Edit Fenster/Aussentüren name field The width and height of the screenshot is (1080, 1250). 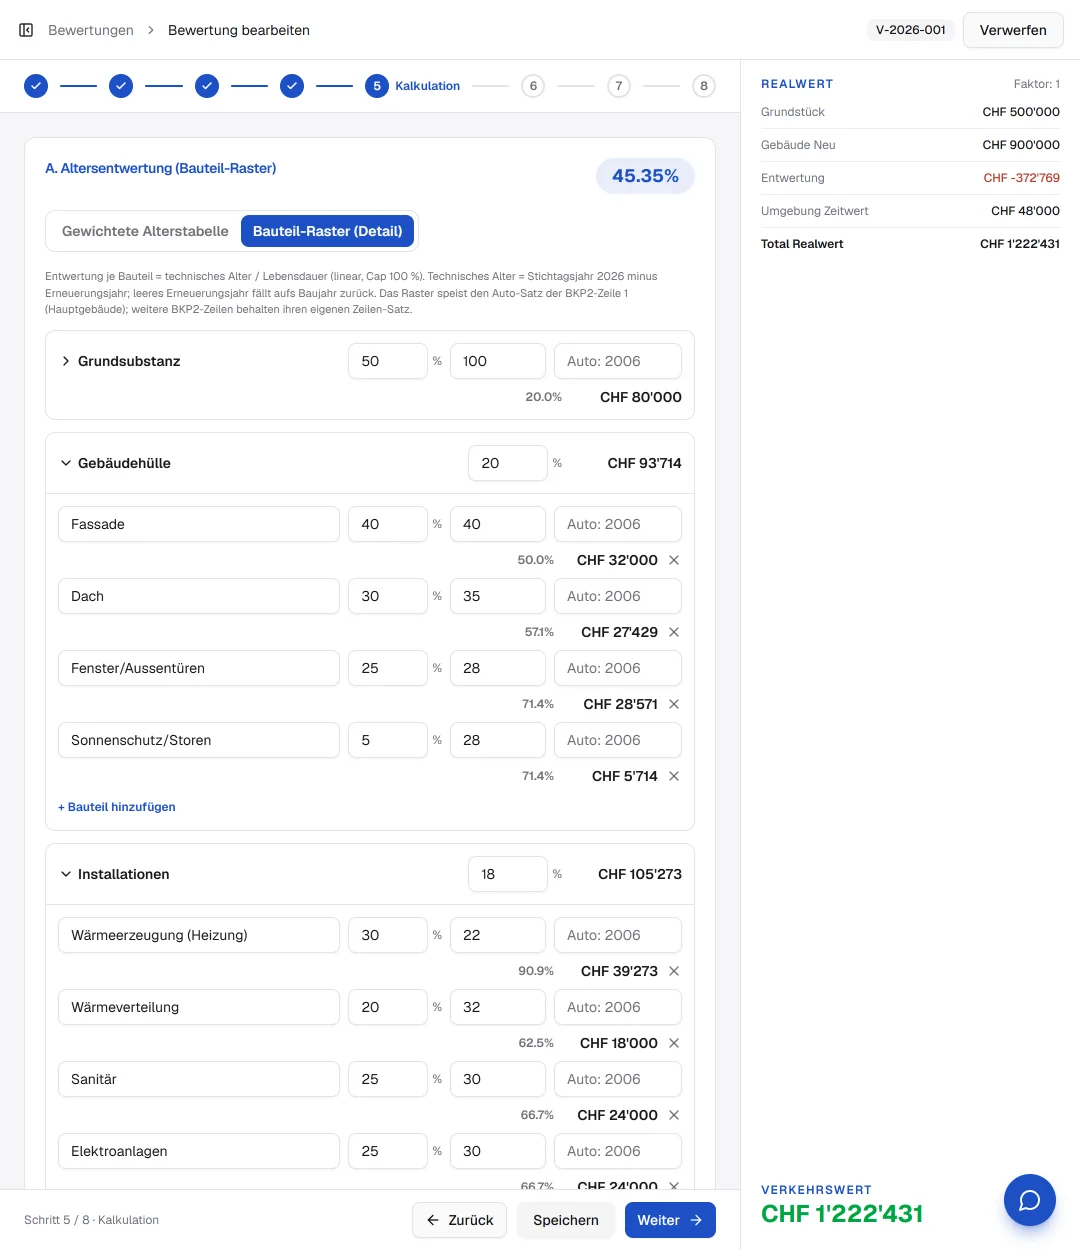(x=199, y=668)
